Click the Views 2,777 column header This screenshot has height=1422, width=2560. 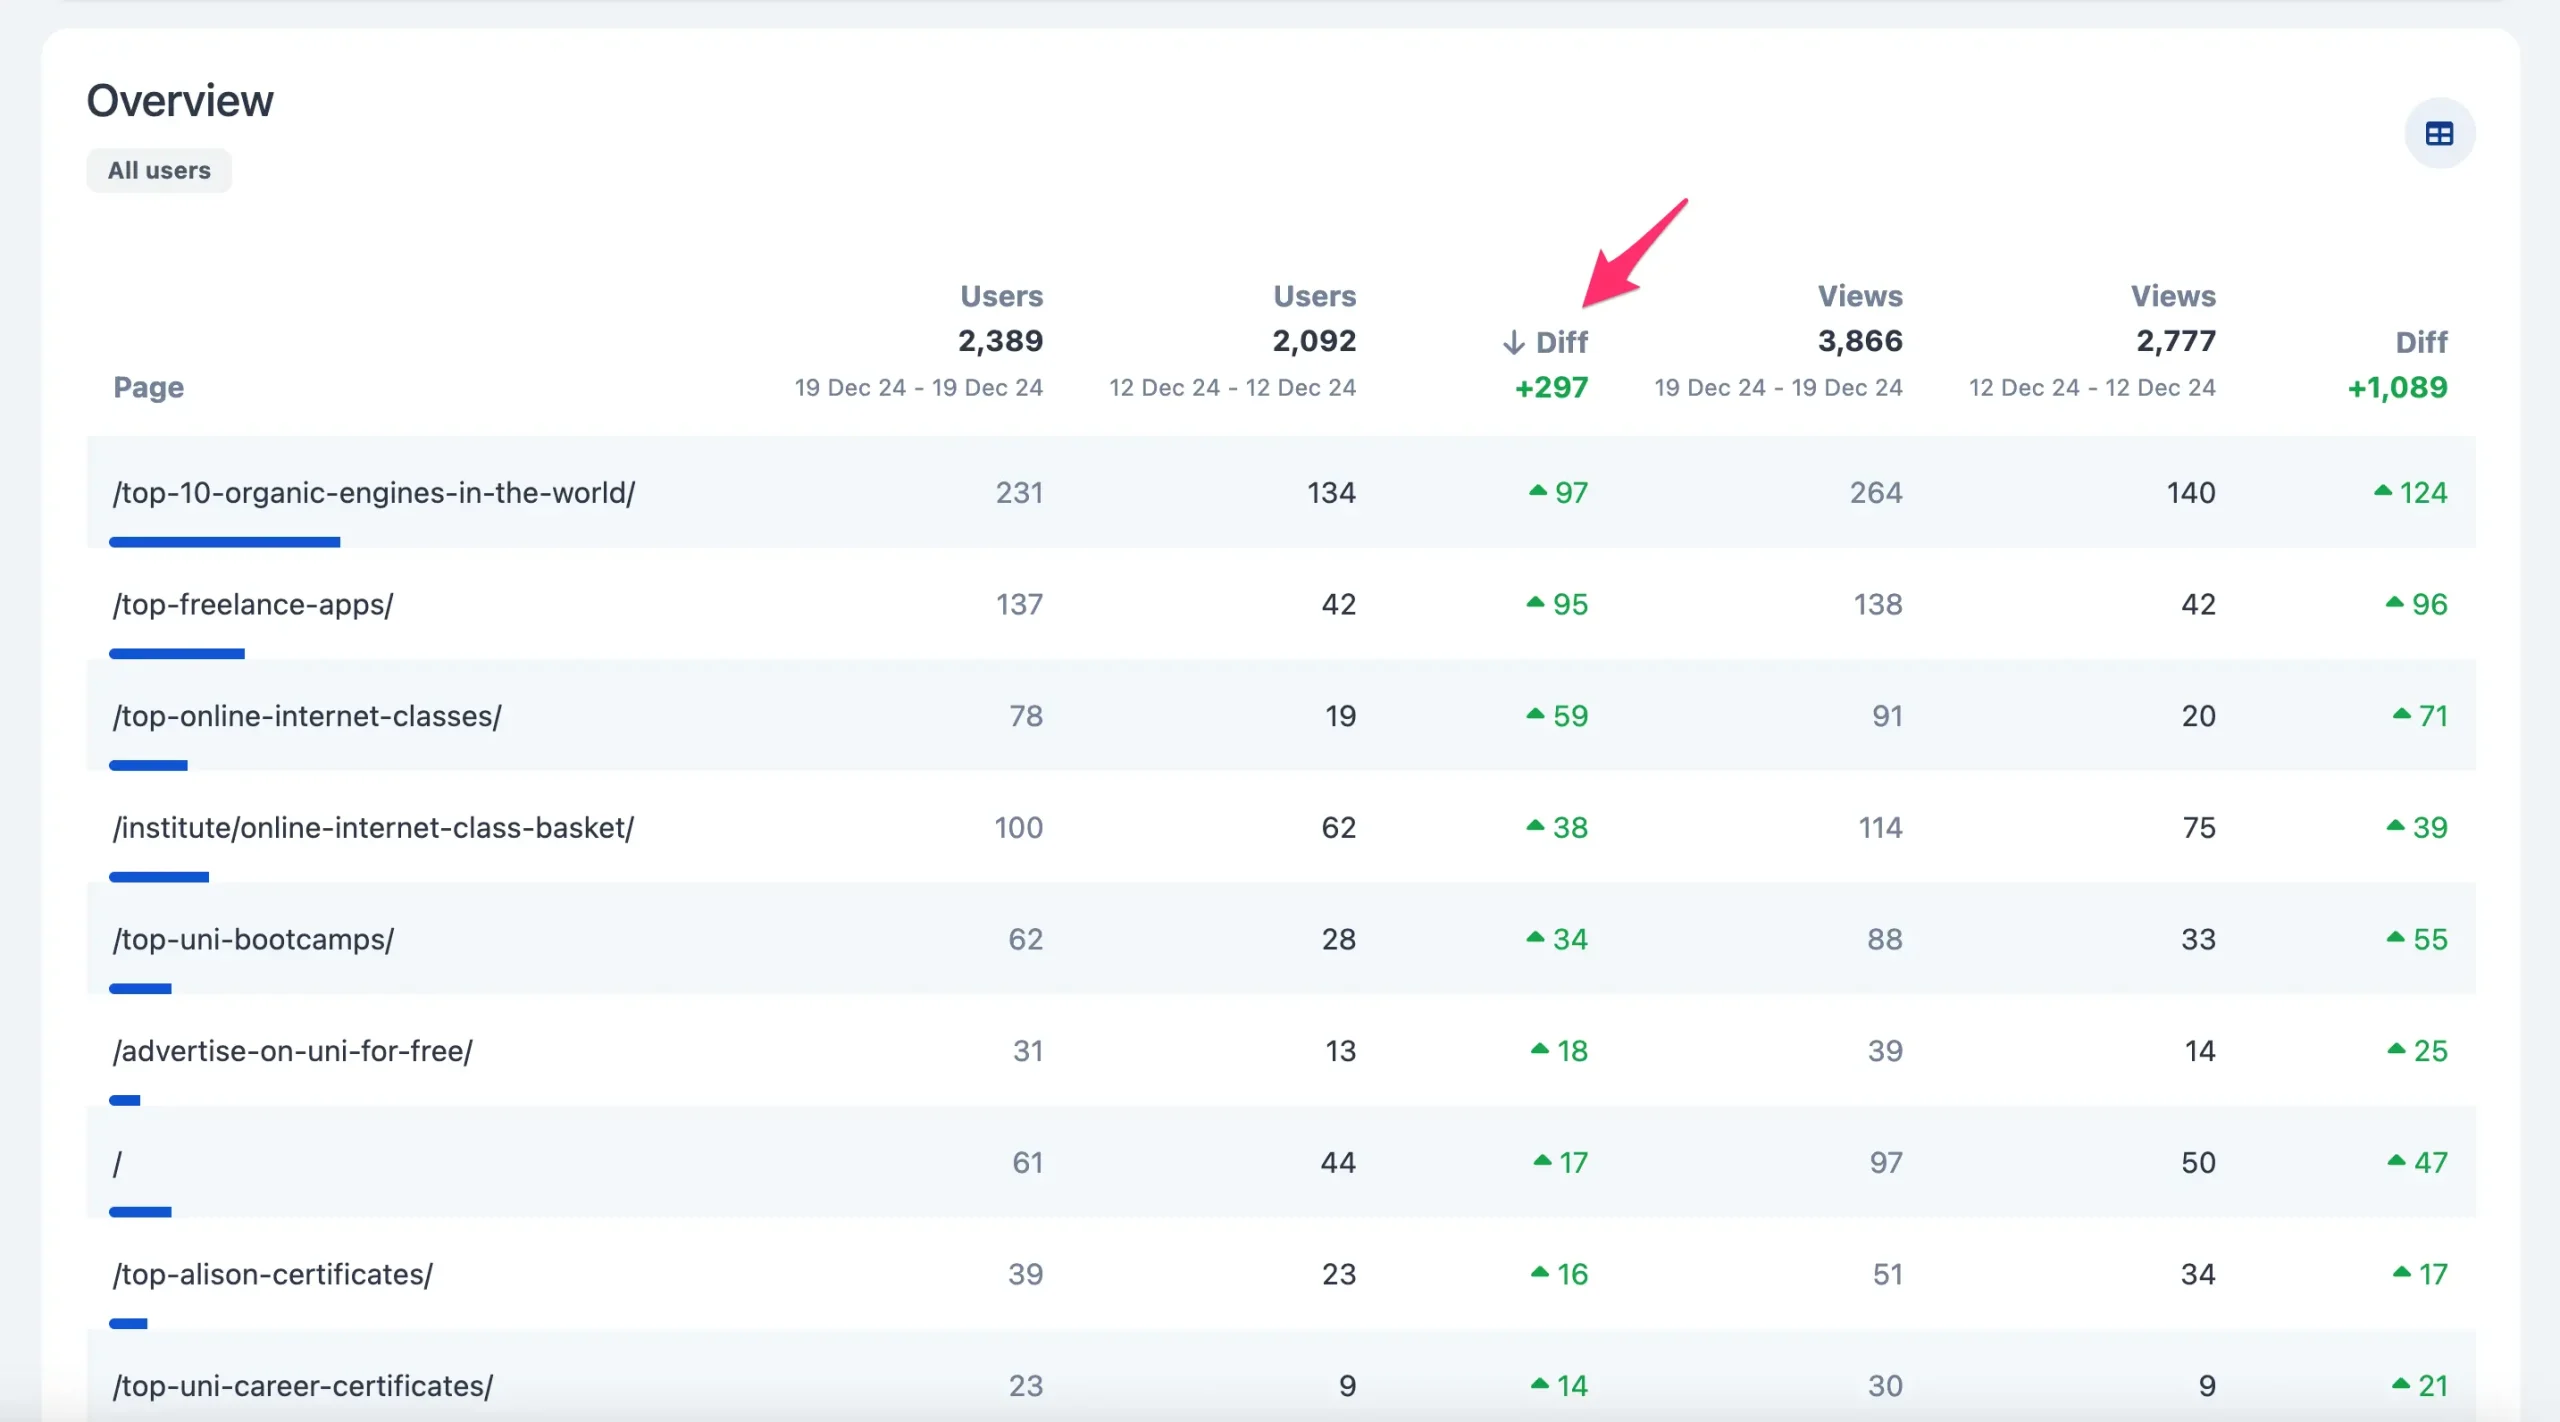(x=2092, y=341)
